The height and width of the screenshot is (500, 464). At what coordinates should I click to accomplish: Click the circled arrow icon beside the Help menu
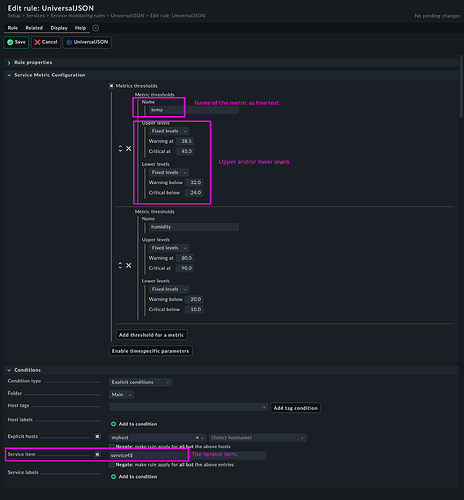95,28
